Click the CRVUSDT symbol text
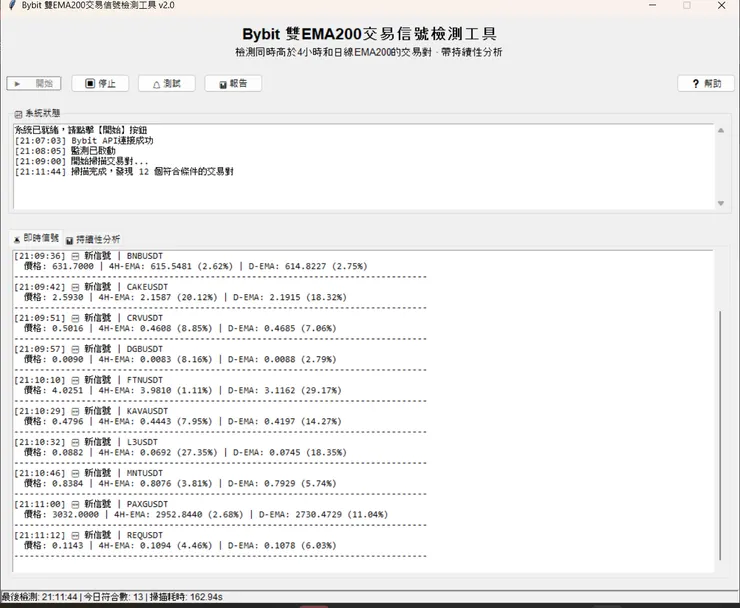 (x=144, y=318)
